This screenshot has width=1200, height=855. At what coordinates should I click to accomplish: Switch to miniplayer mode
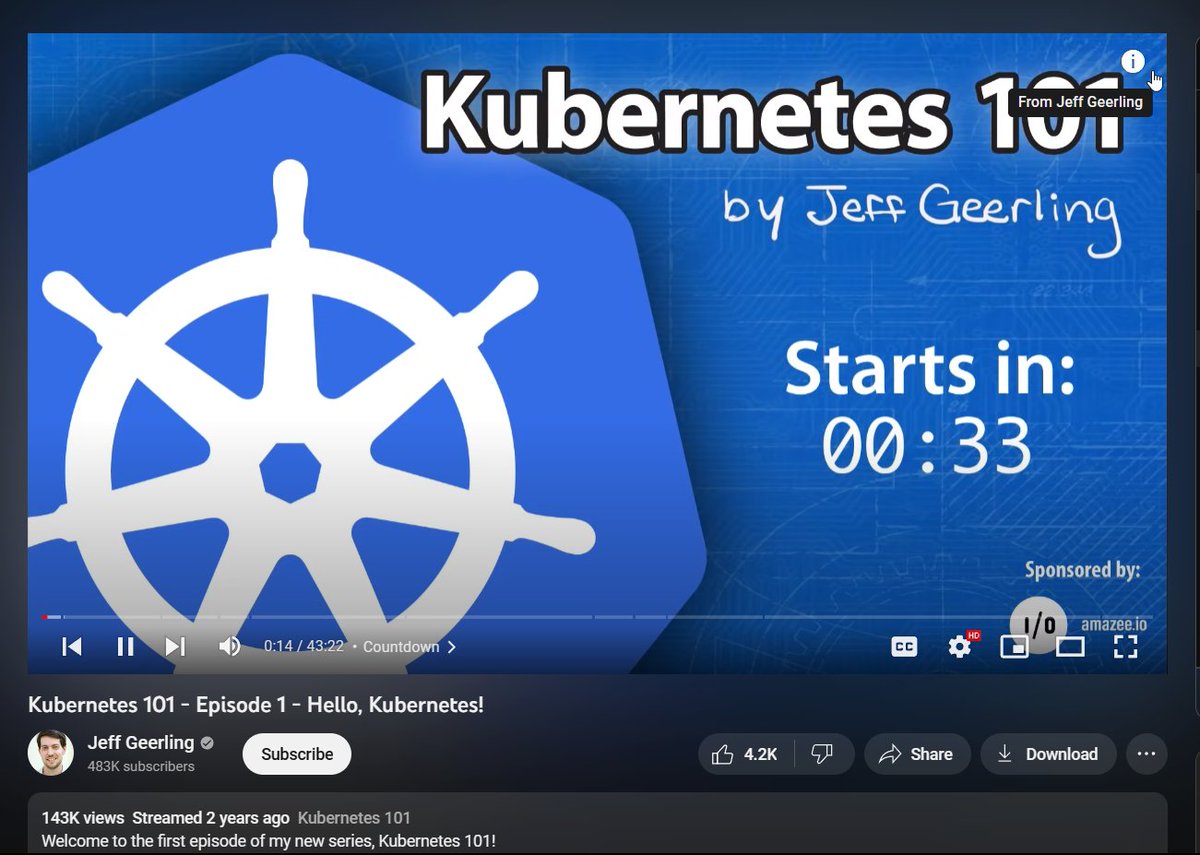pos(1014,647)
